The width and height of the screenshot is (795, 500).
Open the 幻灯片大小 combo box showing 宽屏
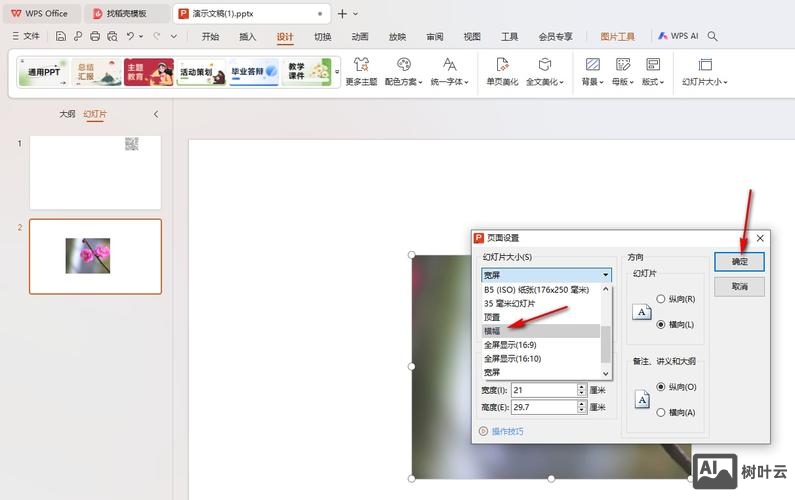tap(546, 275)
